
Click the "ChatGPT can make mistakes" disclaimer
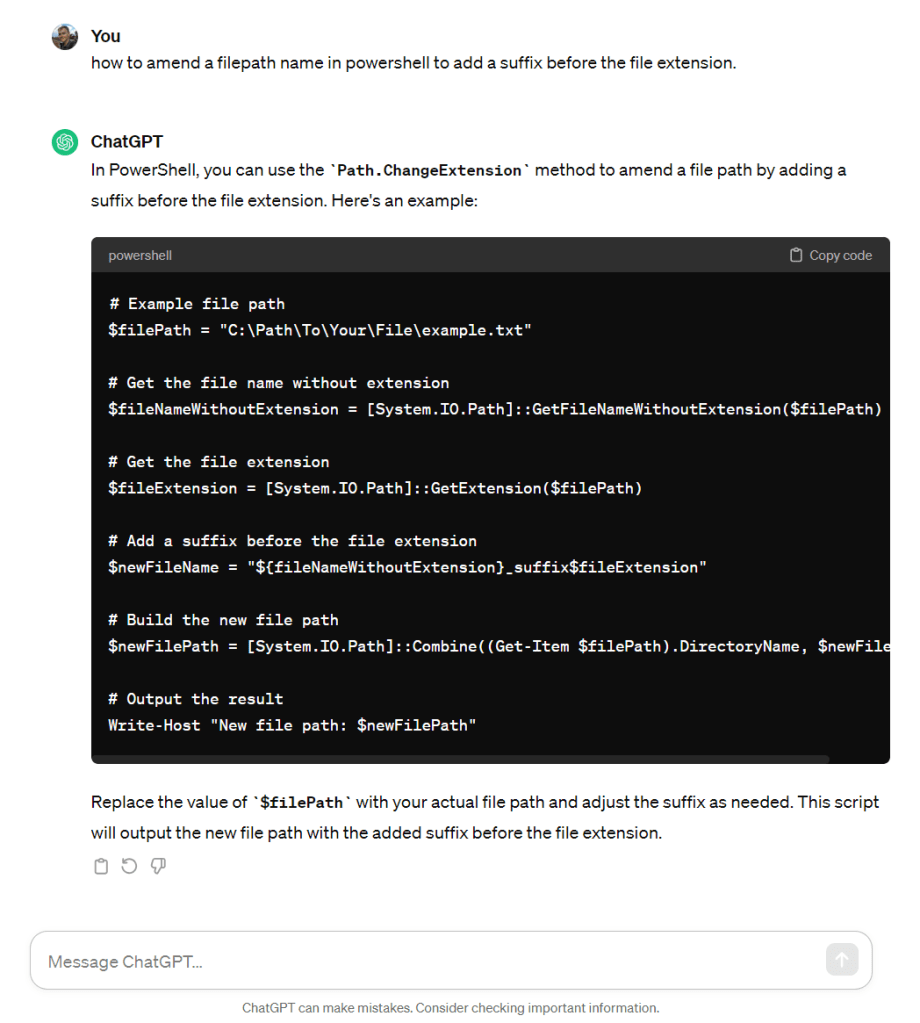(x=450, y=1008)
